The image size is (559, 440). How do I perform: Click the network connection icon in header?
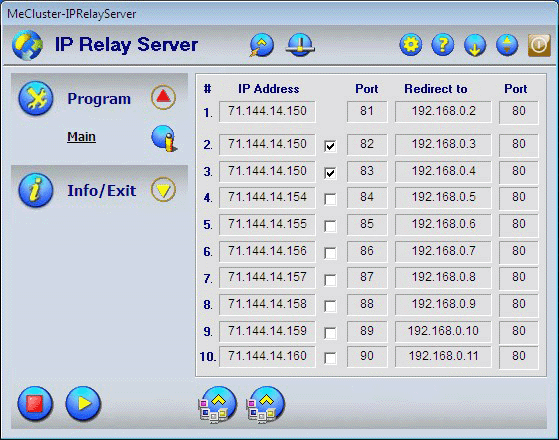tap(300, 45)
